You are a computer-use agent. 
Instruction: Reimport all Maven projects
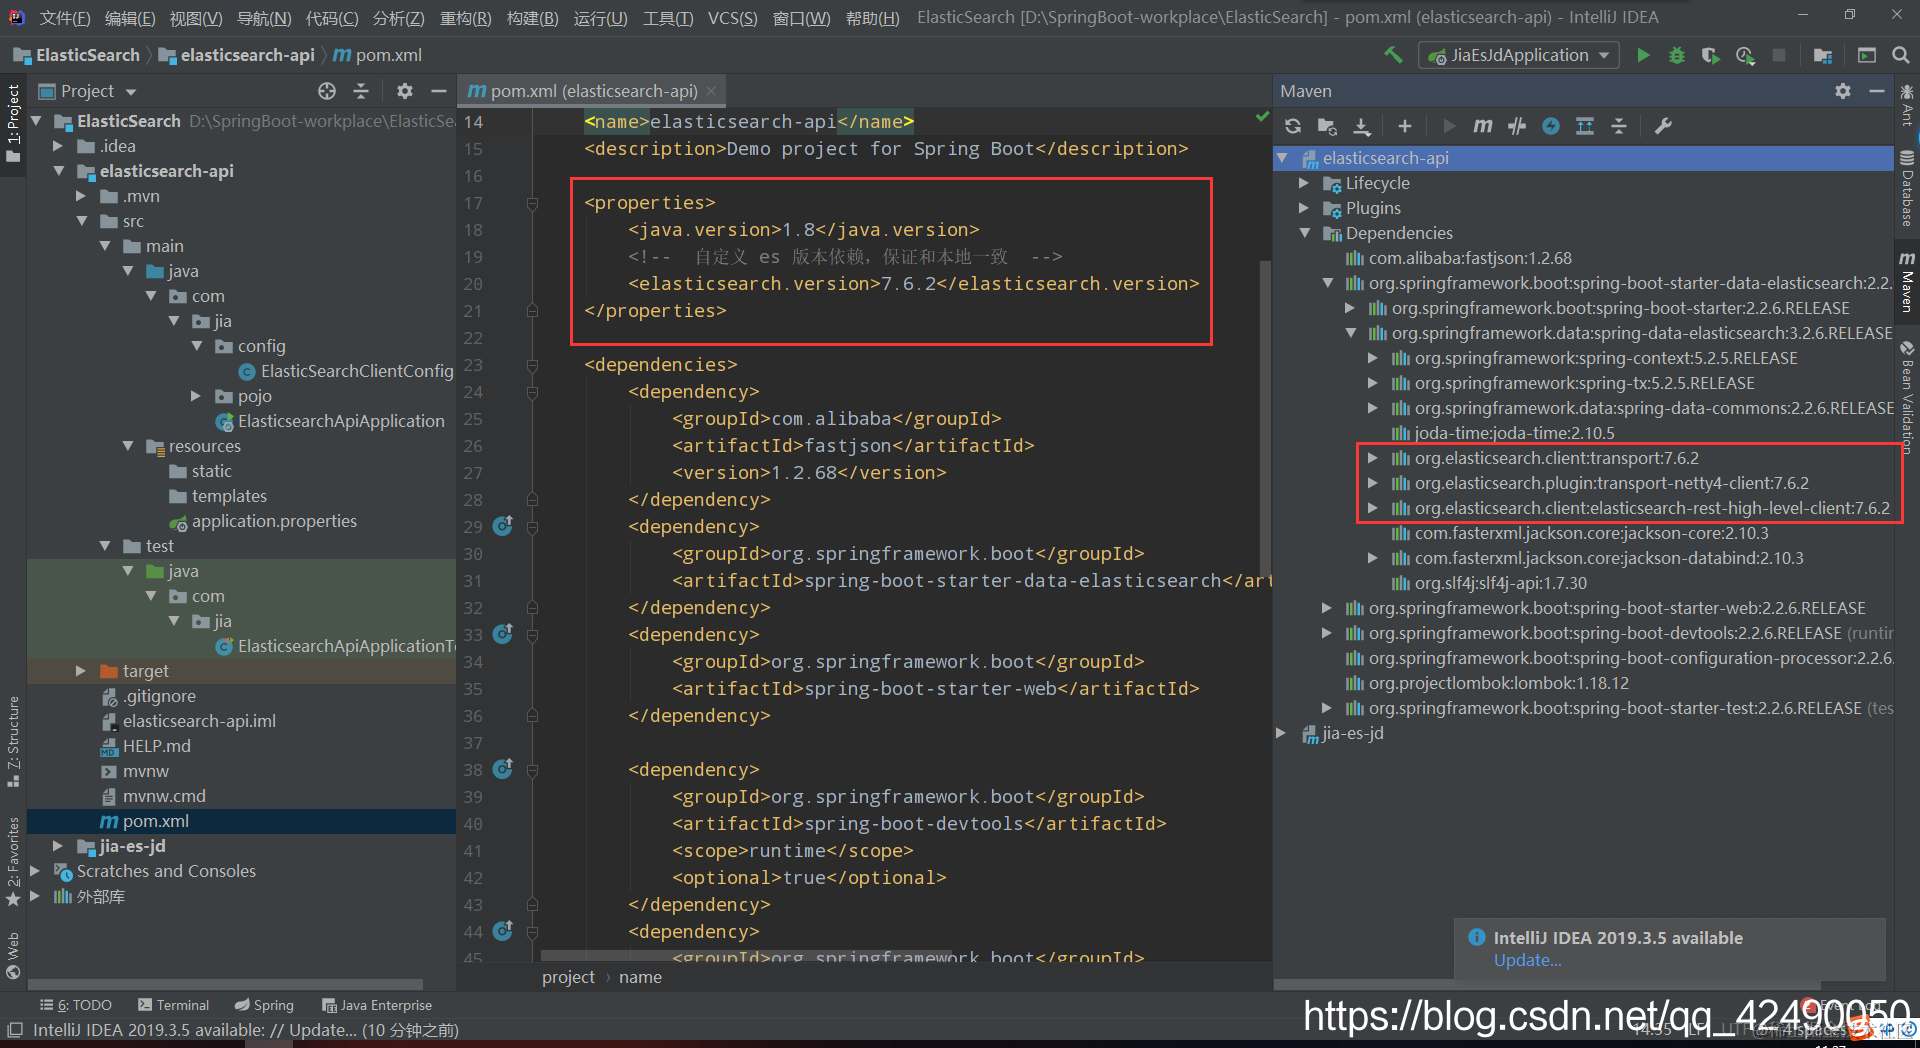[x=1293, y=126]
